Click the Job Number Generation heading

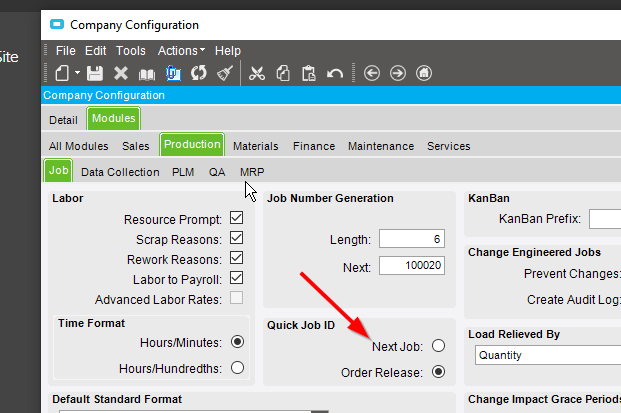pyautogui.click(x=330, y=198)
